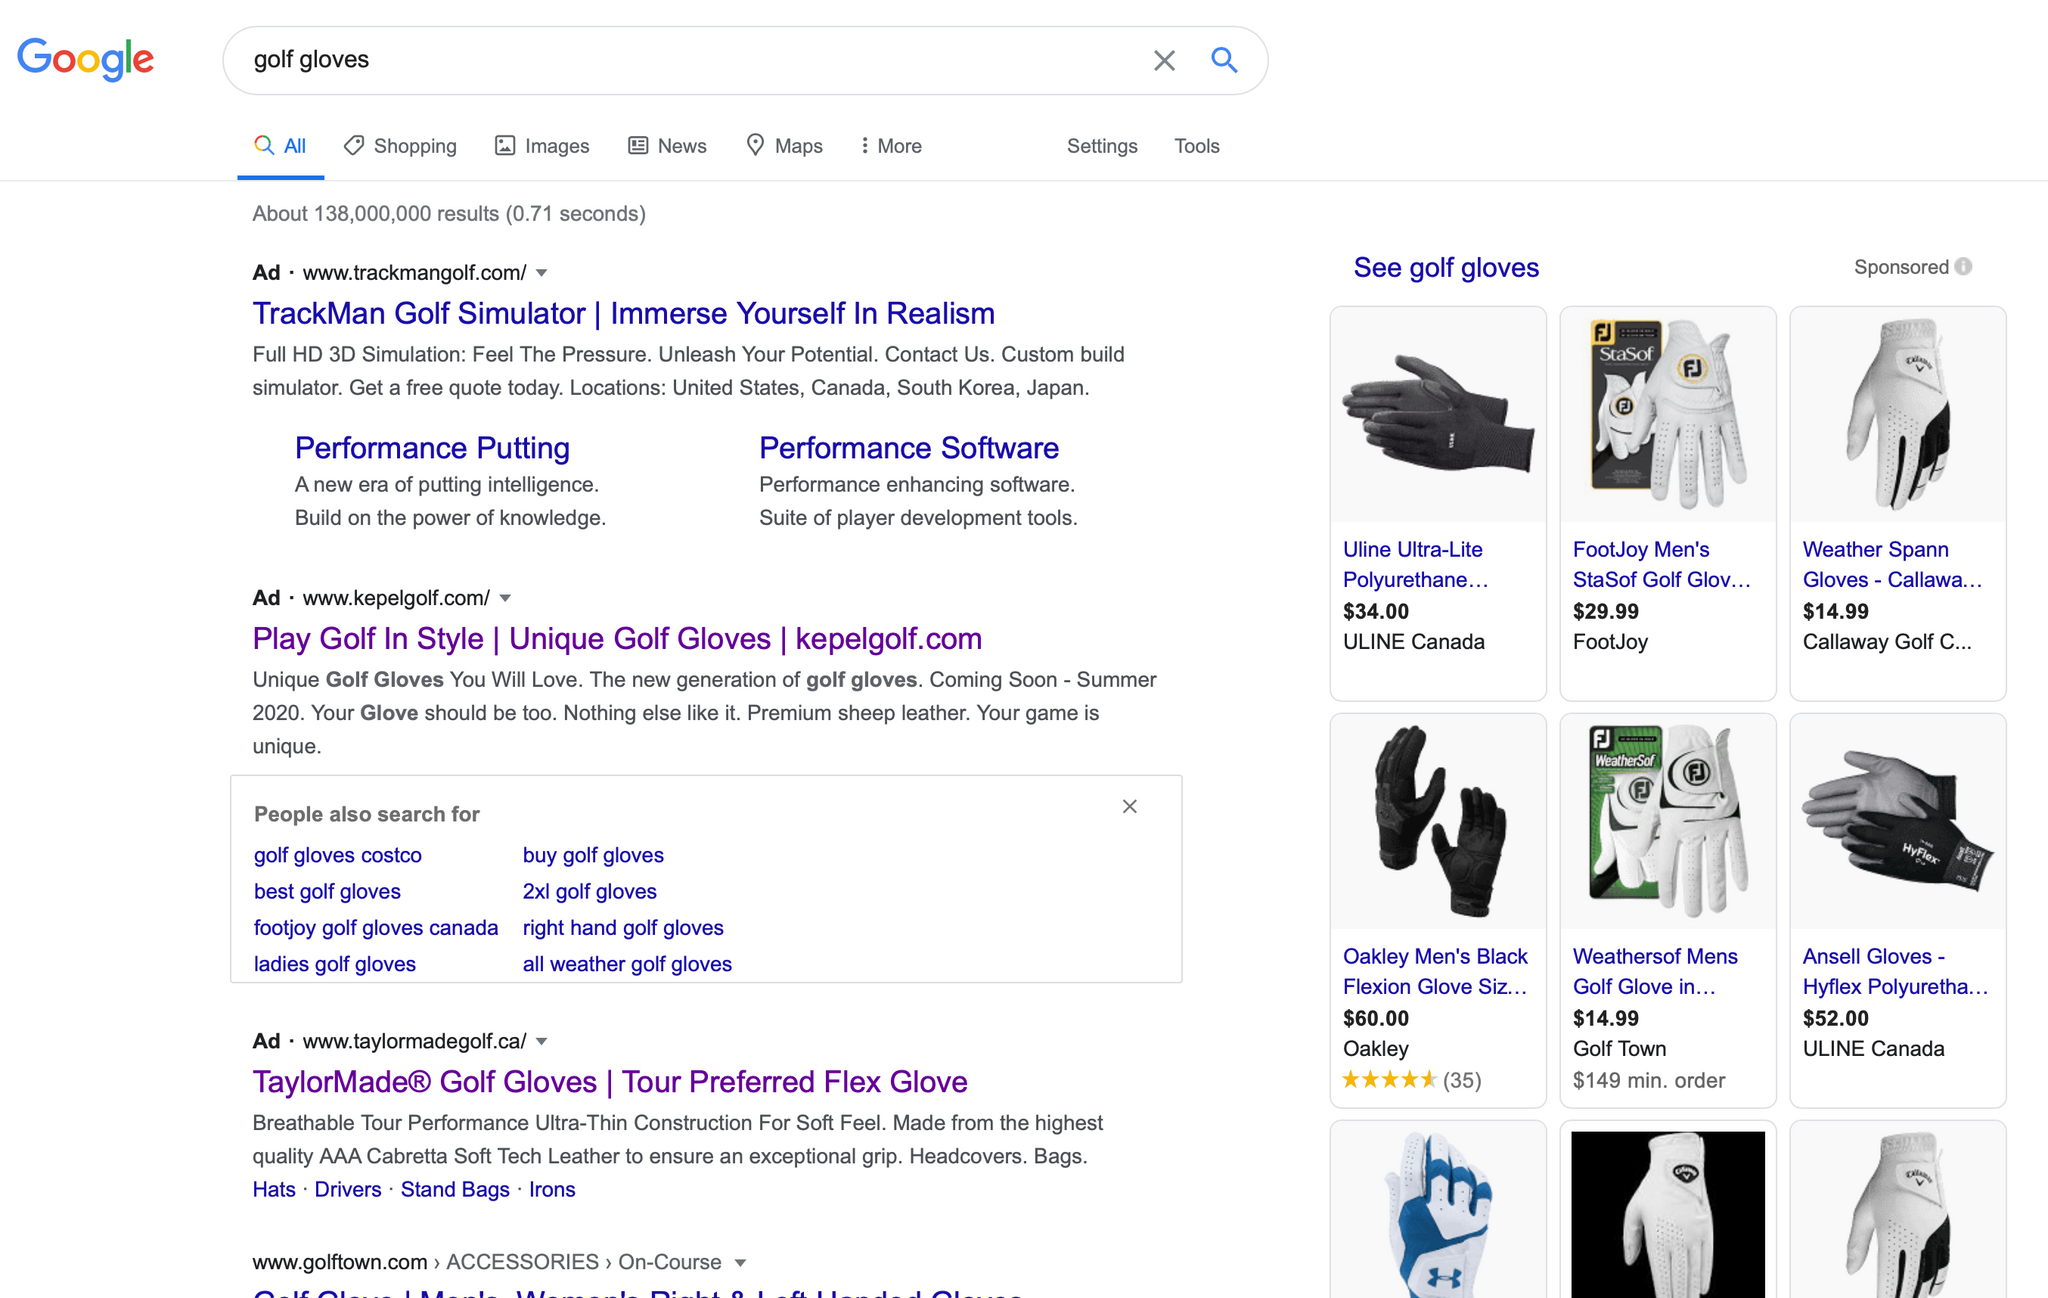Open the Tools option
This screenshot has height=1298, width=2048.
(1197, 146)
